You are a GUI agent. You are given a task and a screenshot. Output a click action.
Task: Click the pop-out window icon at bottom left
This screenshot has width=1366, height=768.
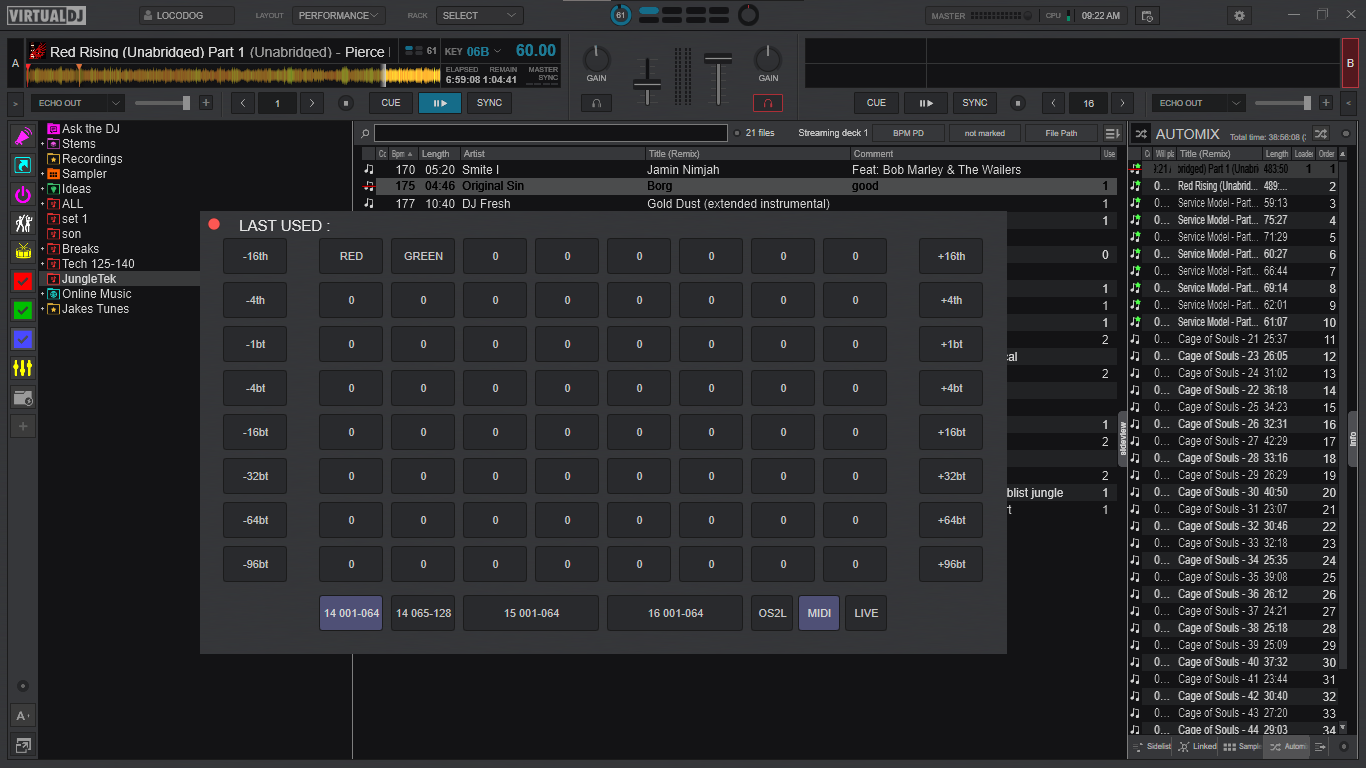23,745
